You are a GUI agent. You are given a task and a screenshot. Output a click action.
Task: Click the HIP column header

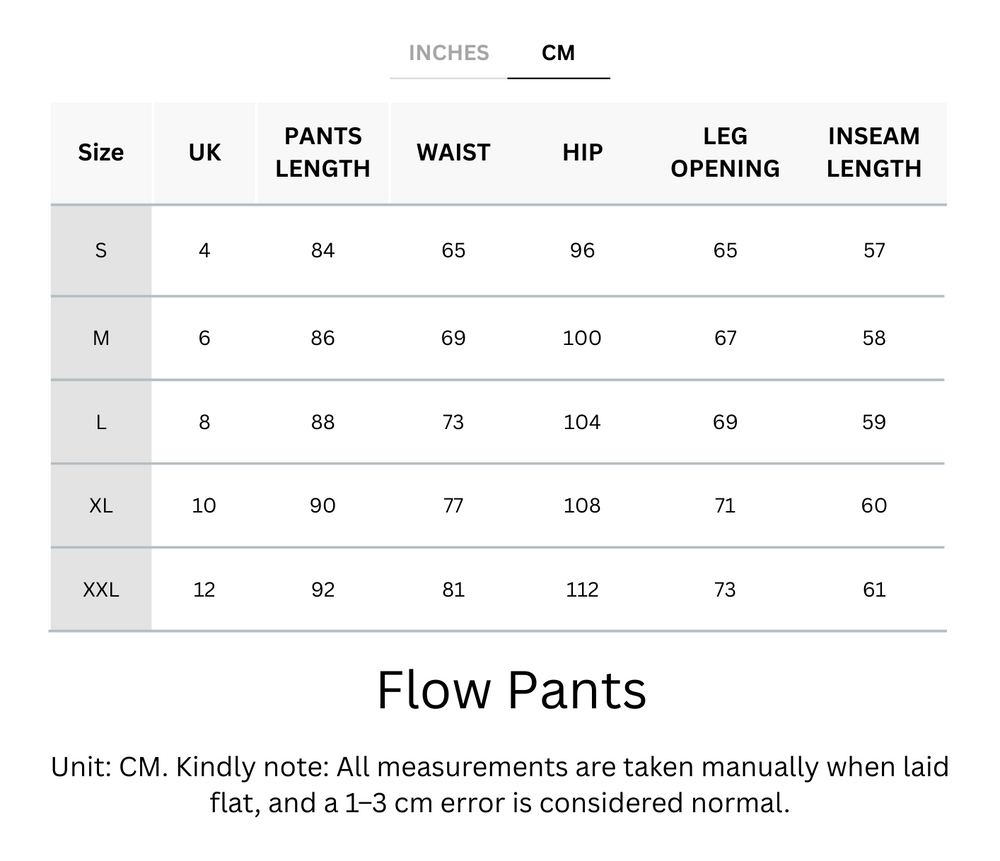pos(581,152)
